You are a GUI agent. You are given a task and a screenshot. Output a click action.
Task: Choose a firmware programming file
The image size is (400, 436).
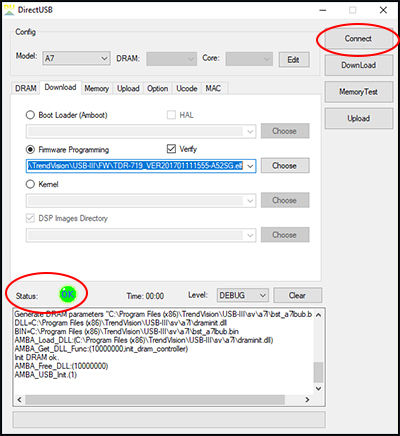pyautogui.click(x=285, y=166)
